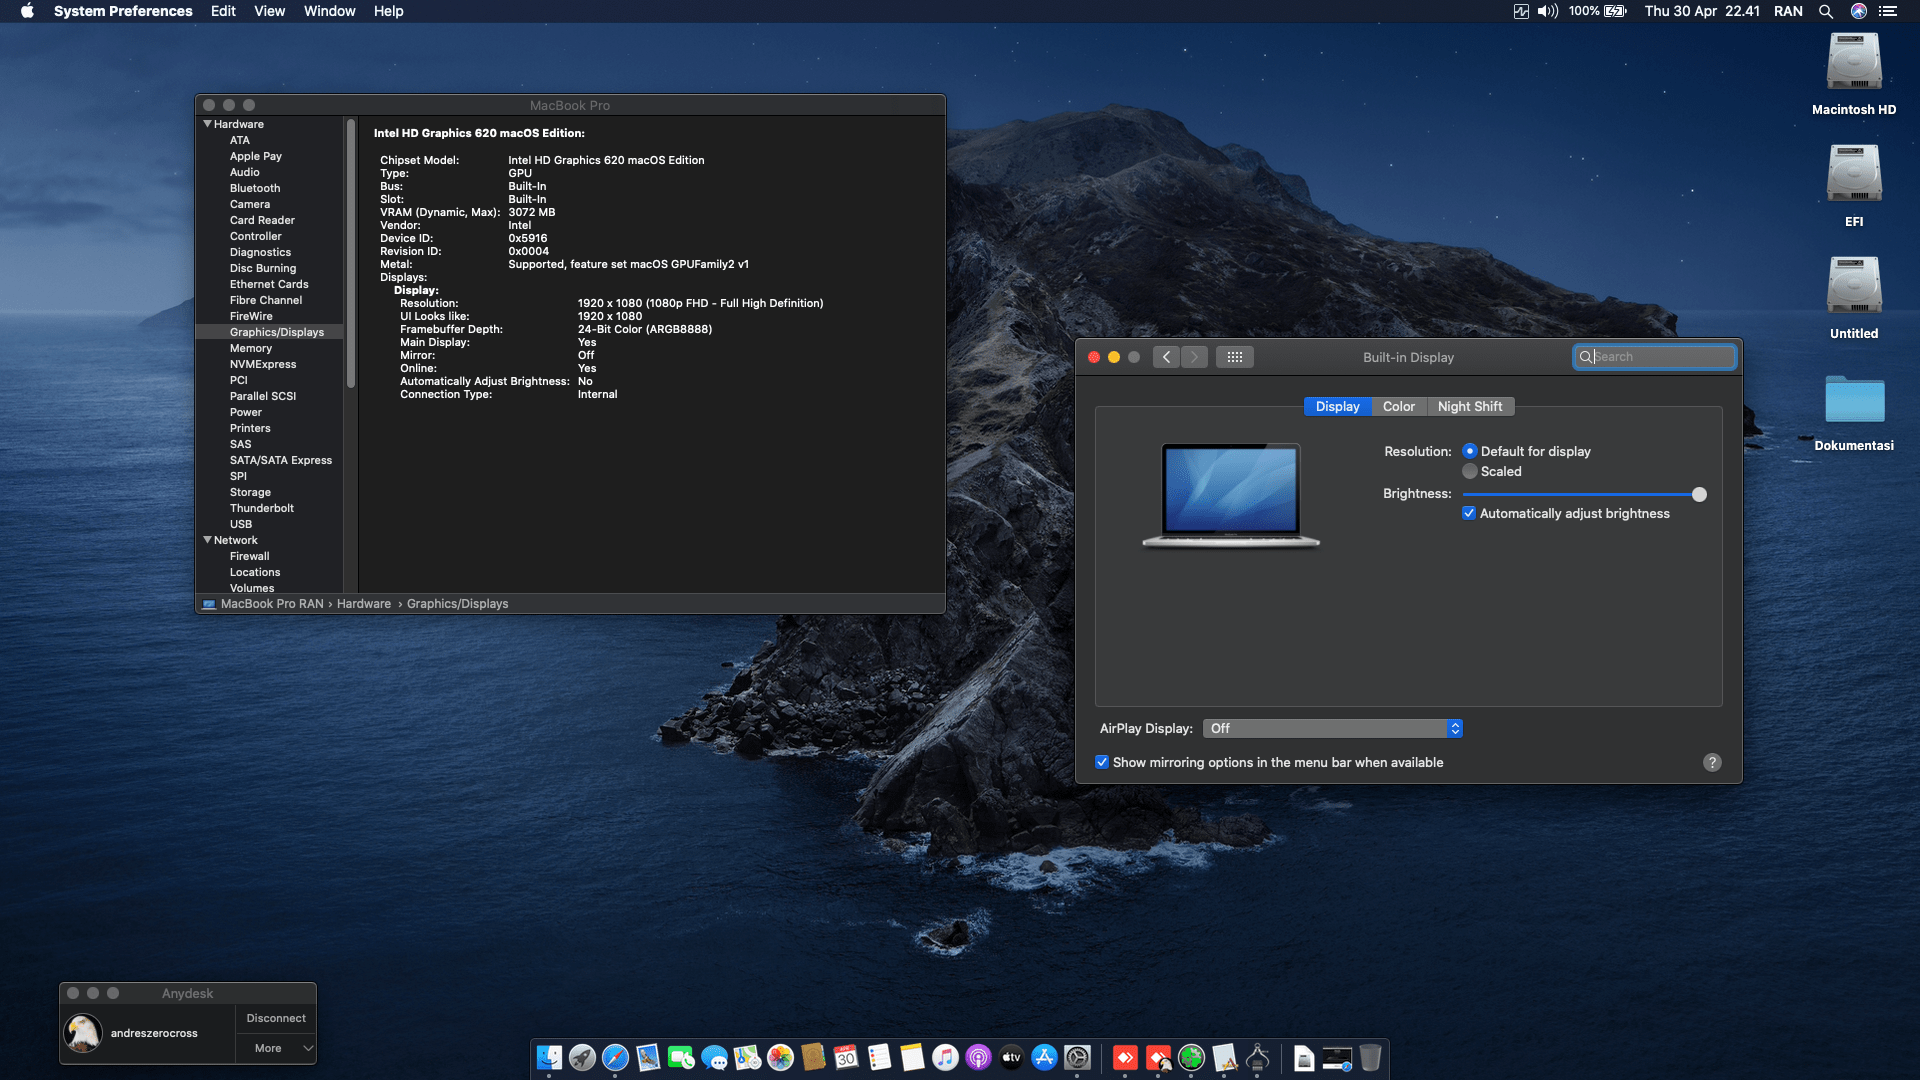
Task: Collapse the Hardware tree section
Action: coord(207,124)
